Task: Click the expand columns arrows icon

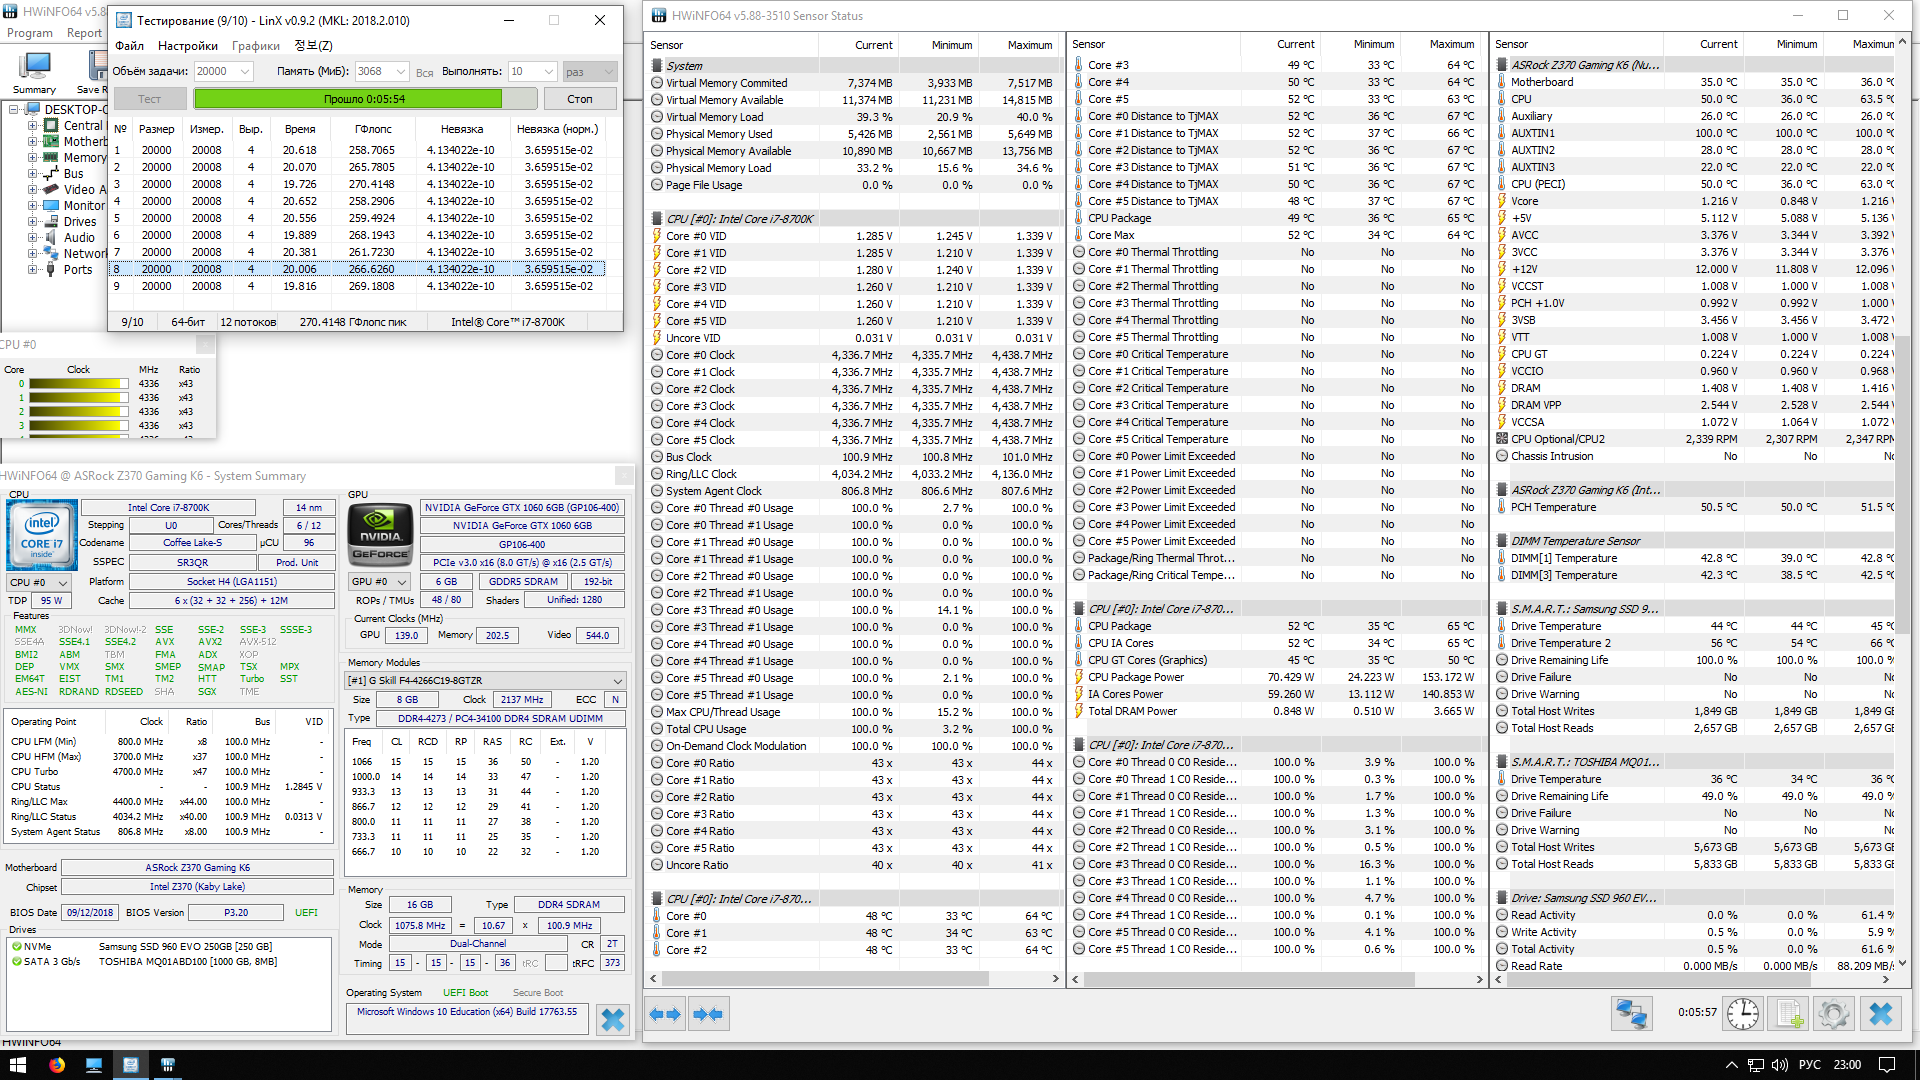Action: [665, 1014]
